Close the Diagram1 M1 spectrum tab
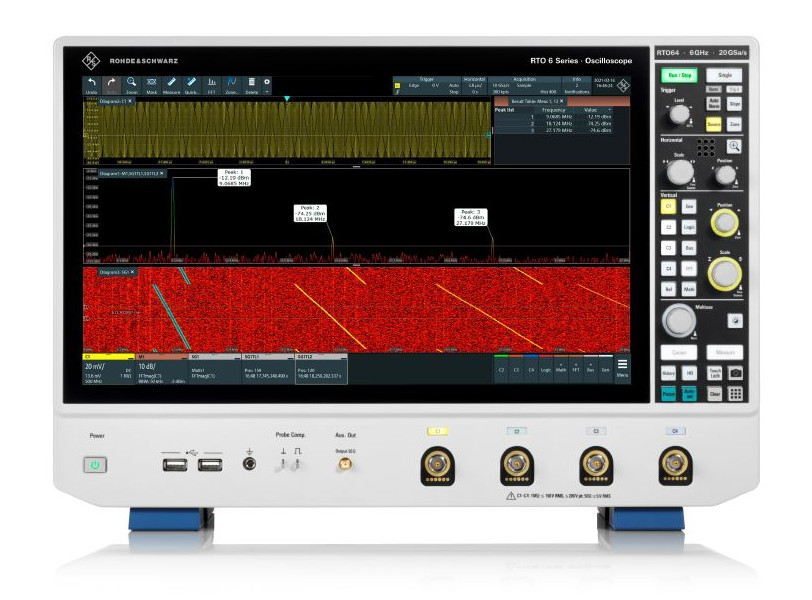 [162, 174]
